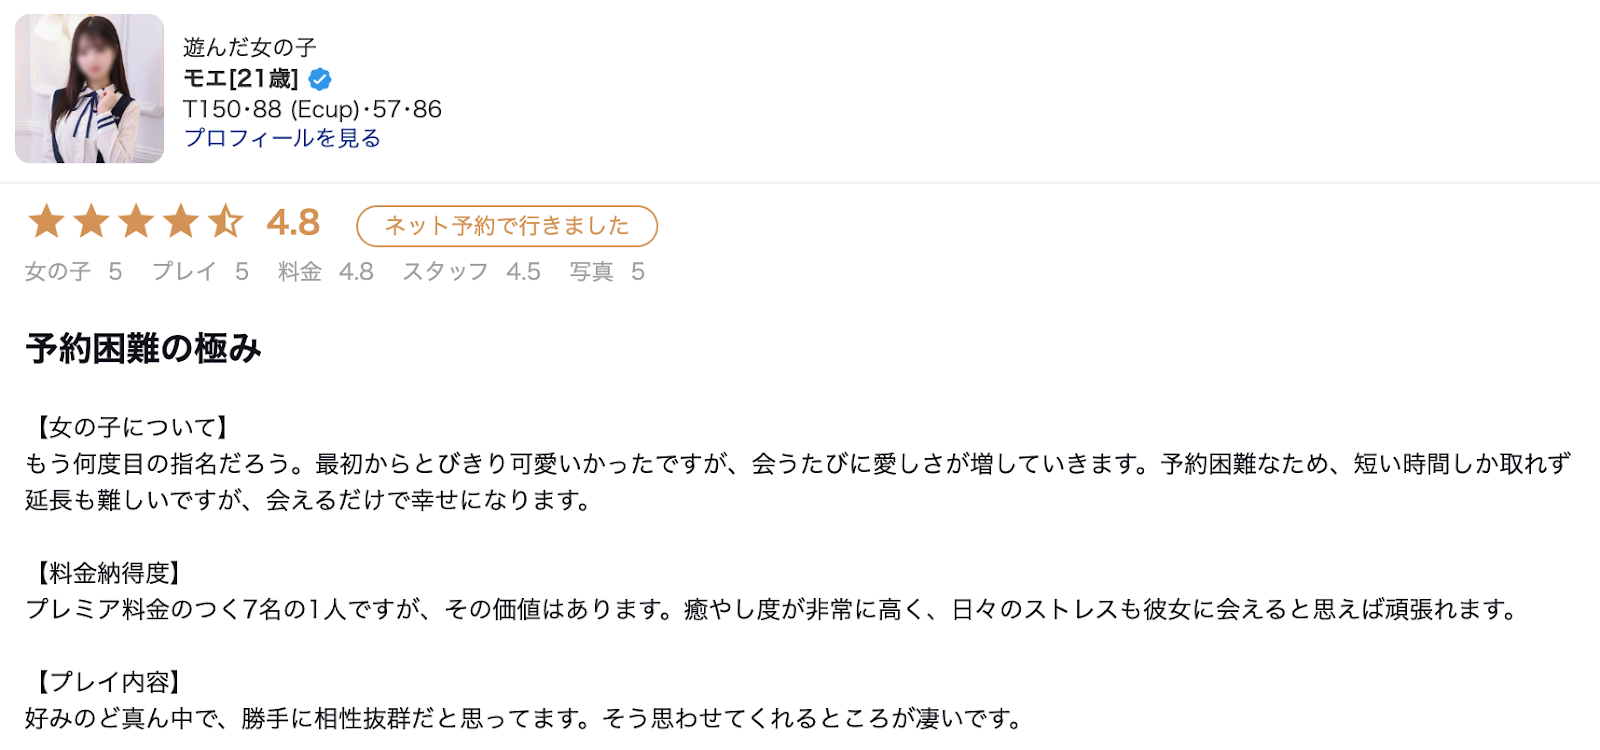Click the half-filled fifth rating star
Screen dimensions: 1600x750
pos(226,221)
